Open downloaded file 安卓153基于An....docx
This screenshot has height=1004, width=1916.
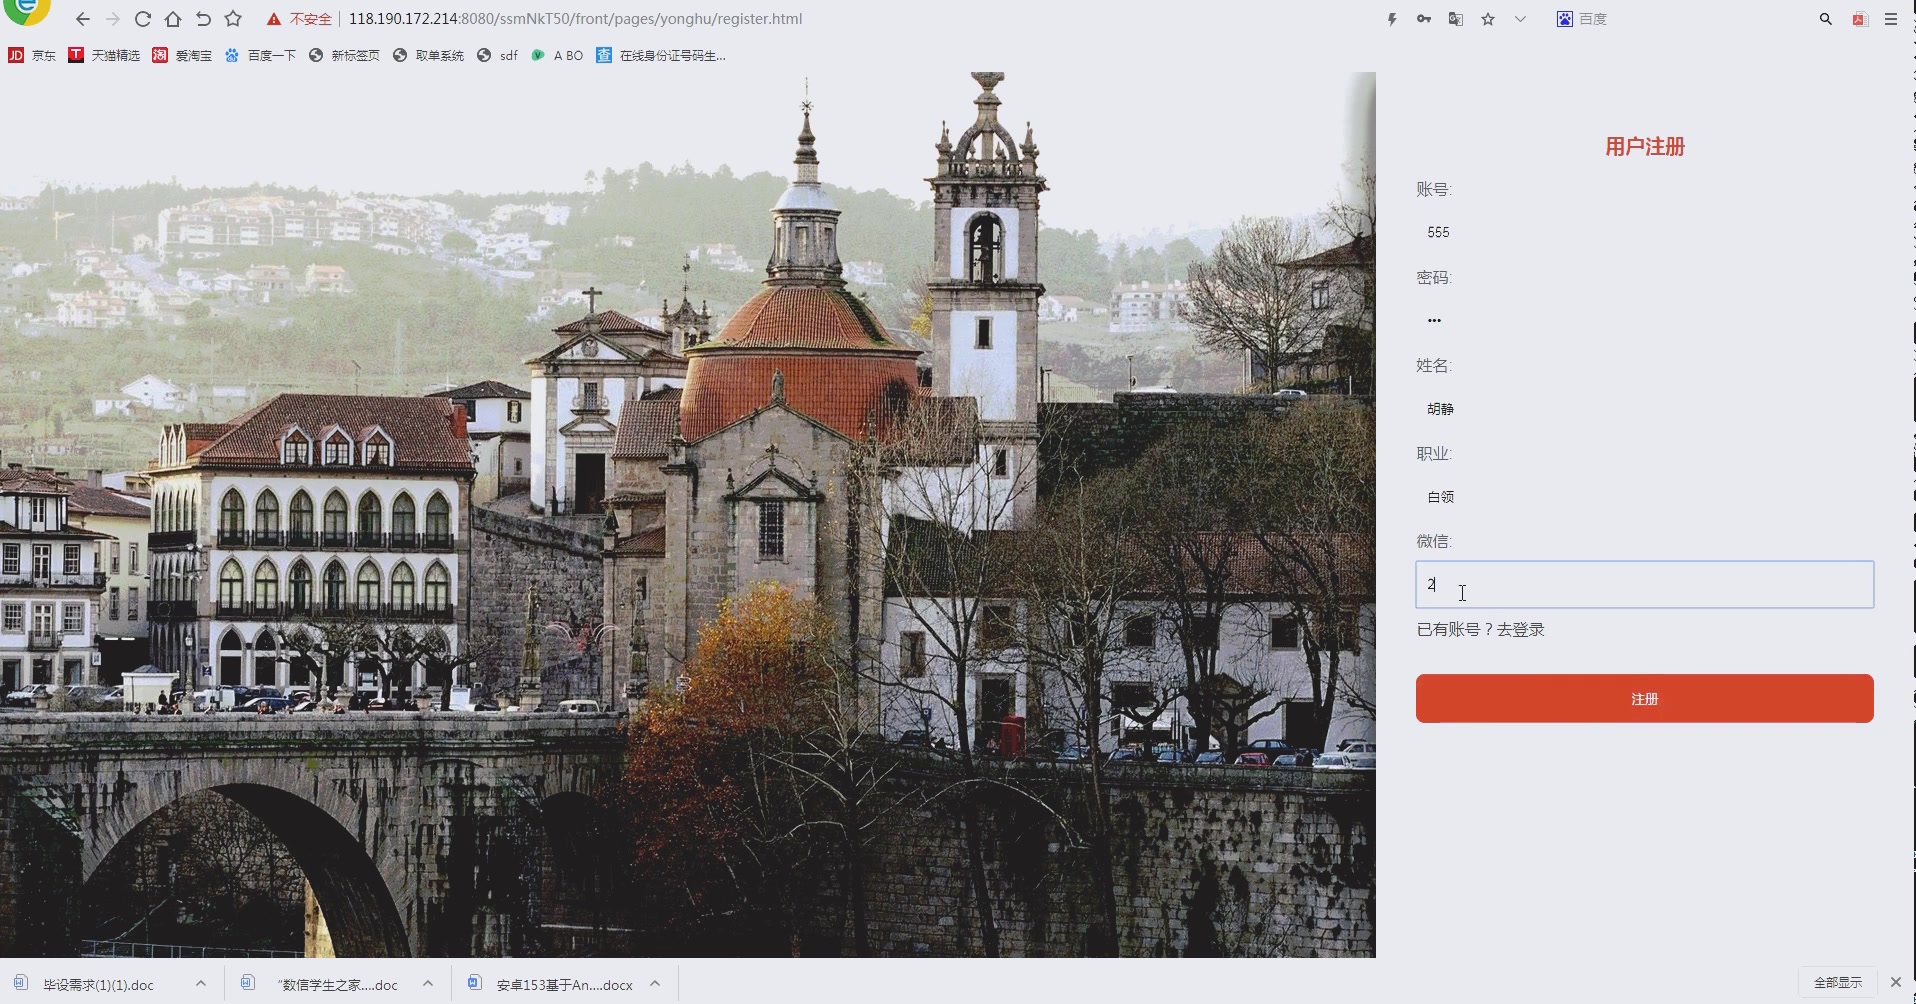[x=552, y=984]
